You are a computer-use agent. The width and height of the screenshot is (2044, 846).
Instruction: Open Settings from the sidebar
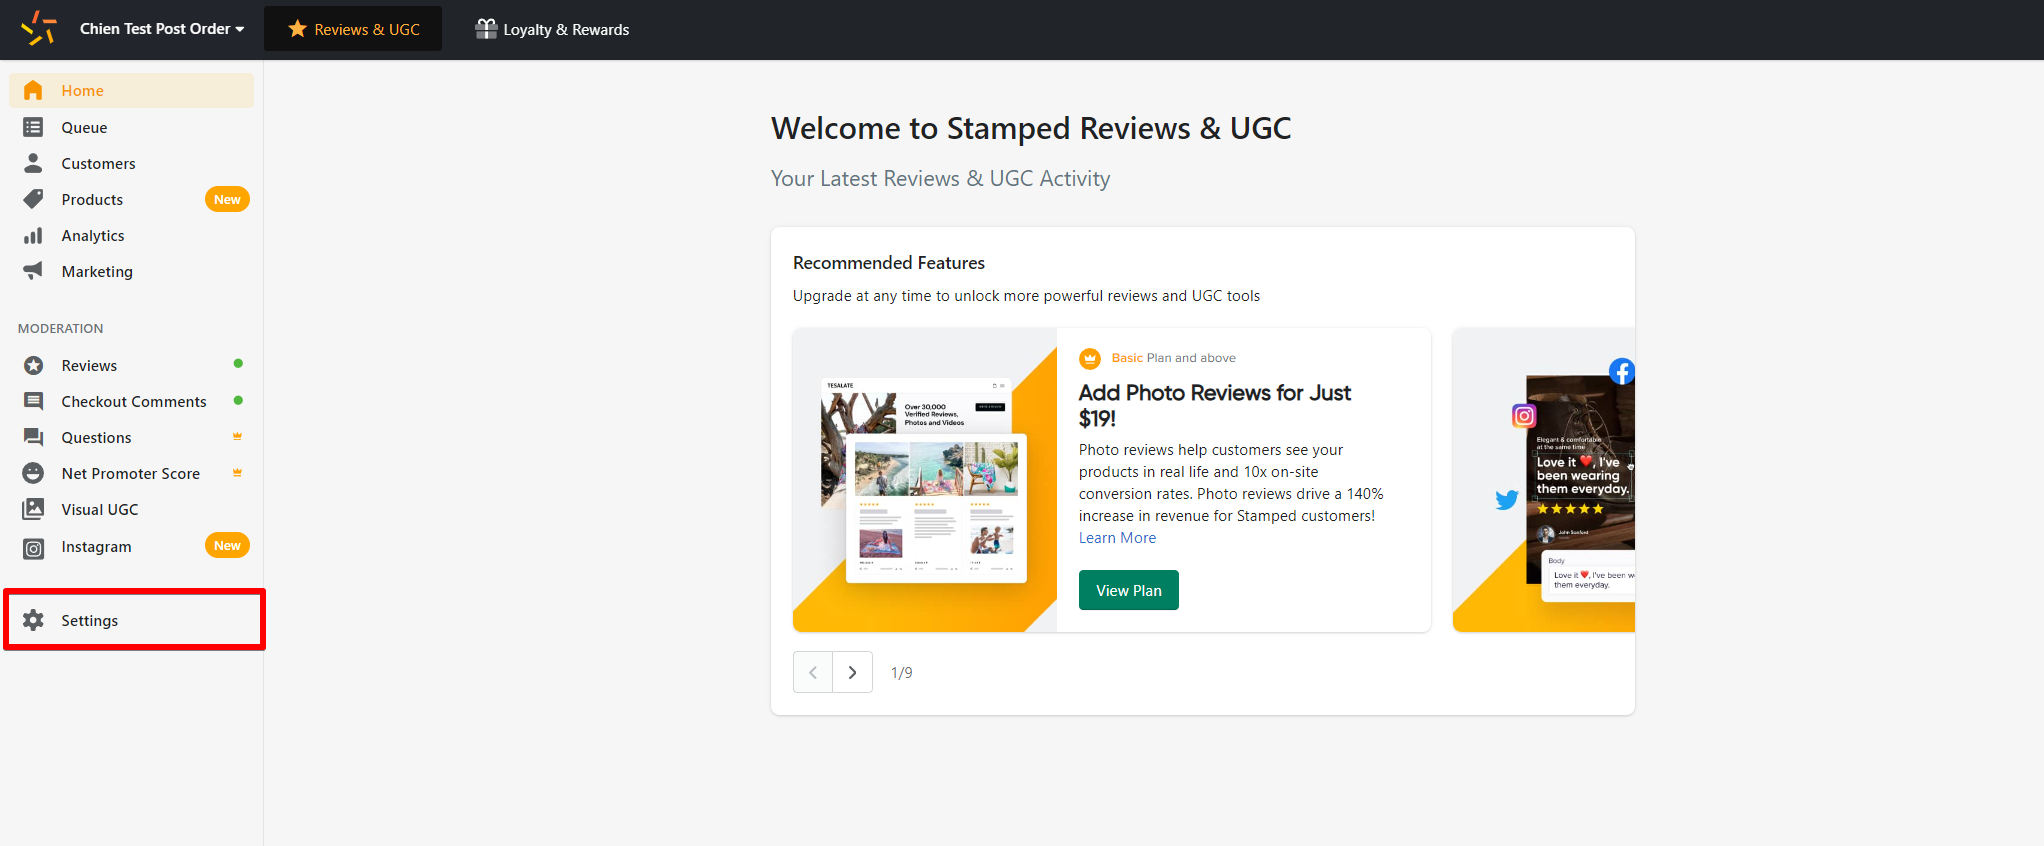coord(134,620)
